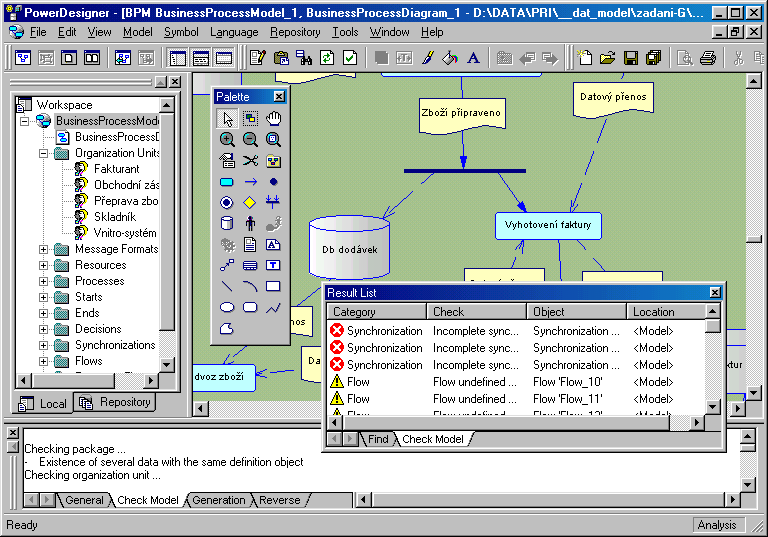The width and height of the screenshot is (768, 537).
Task: Select the Synchronization tool in Palette
Action: [x=273, y=201]
